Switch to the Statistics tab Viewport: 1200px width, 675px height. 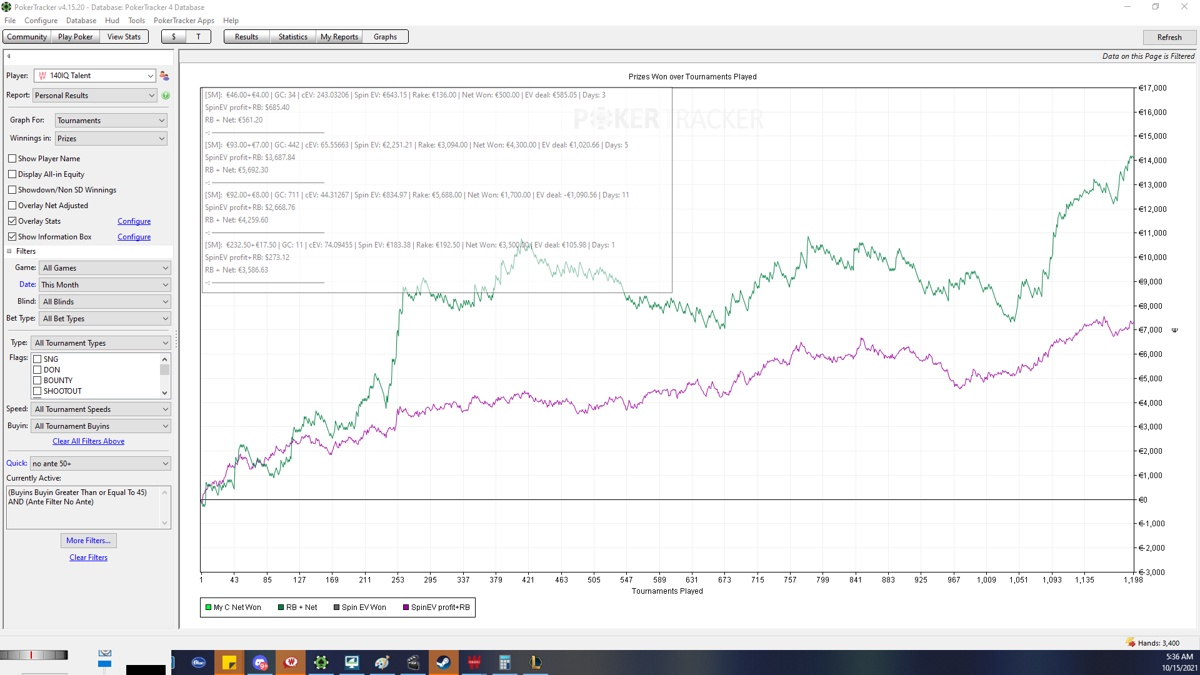coord(292,37)
